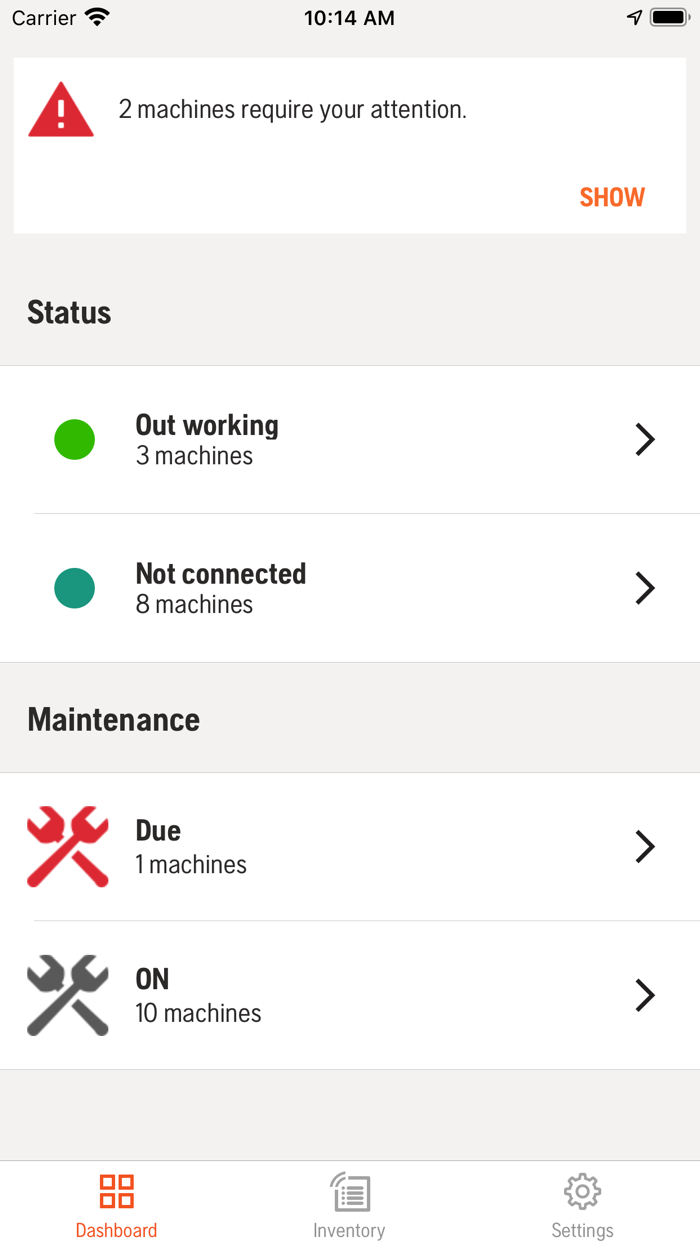
Task: Open the Settings gear icon
Action: tap(582, 1191)
